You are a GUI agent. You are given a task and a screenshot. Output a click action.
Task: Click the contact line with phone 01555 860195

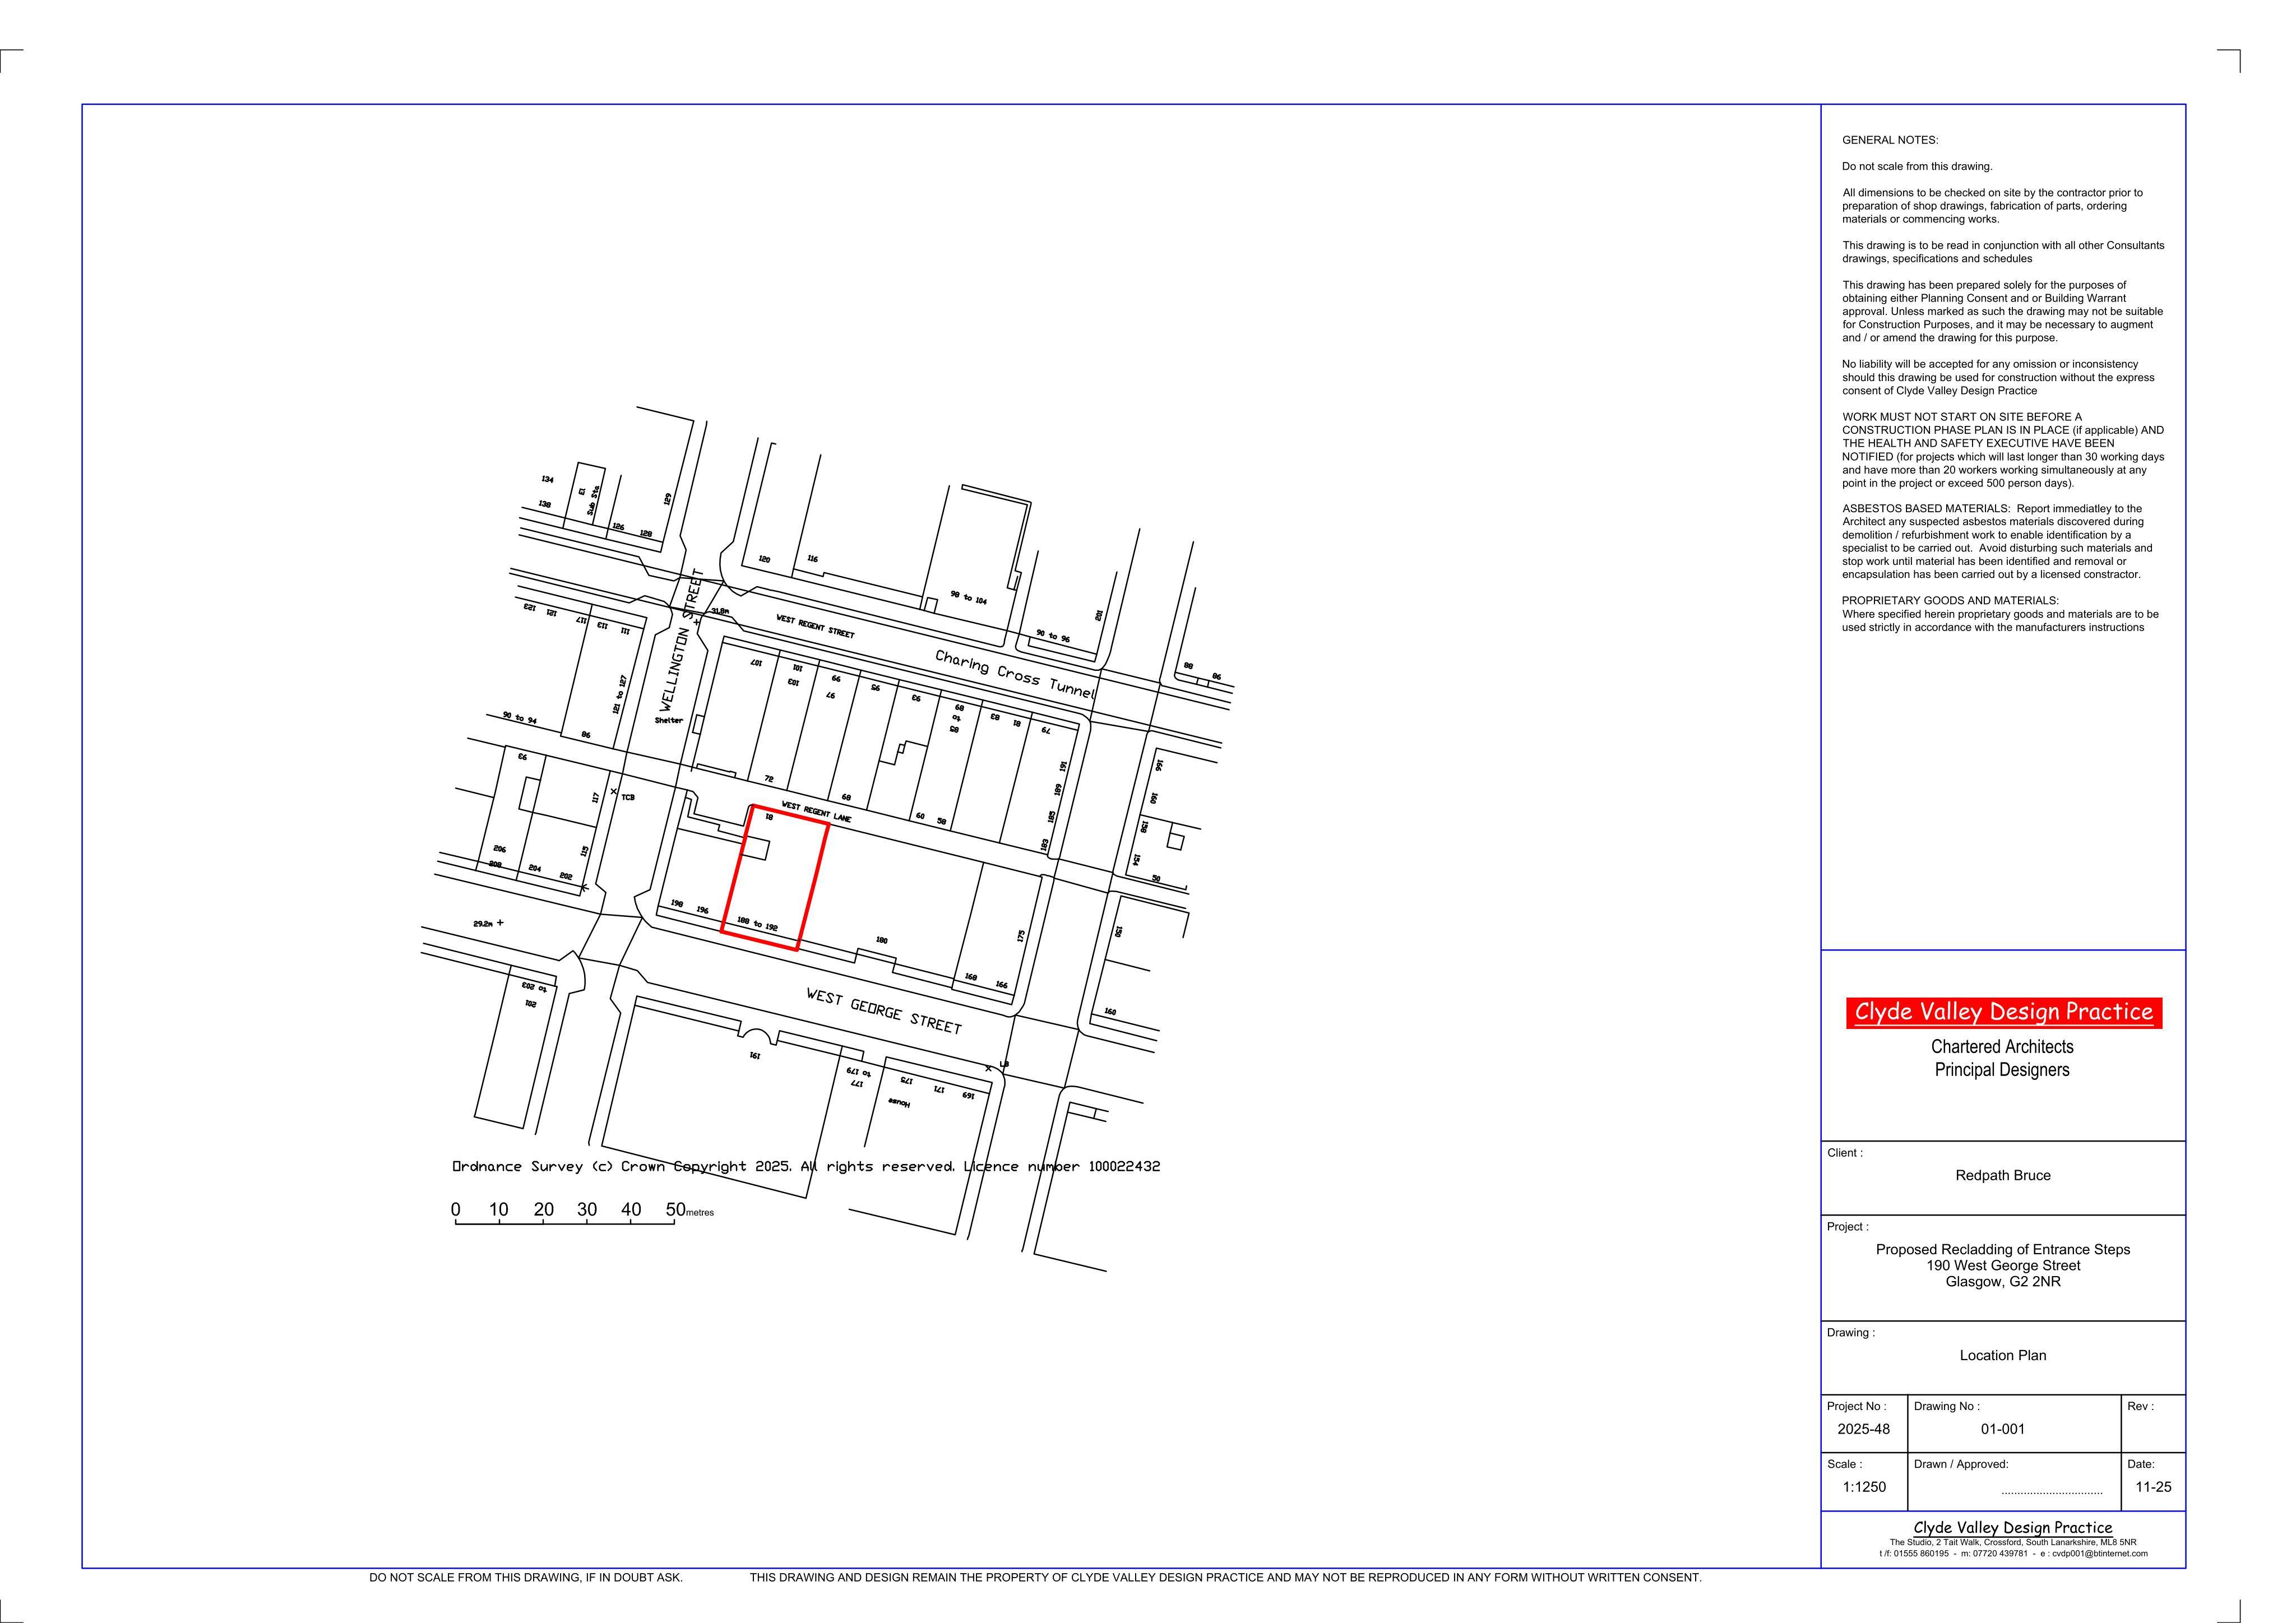click(x=2013, y=1554)
